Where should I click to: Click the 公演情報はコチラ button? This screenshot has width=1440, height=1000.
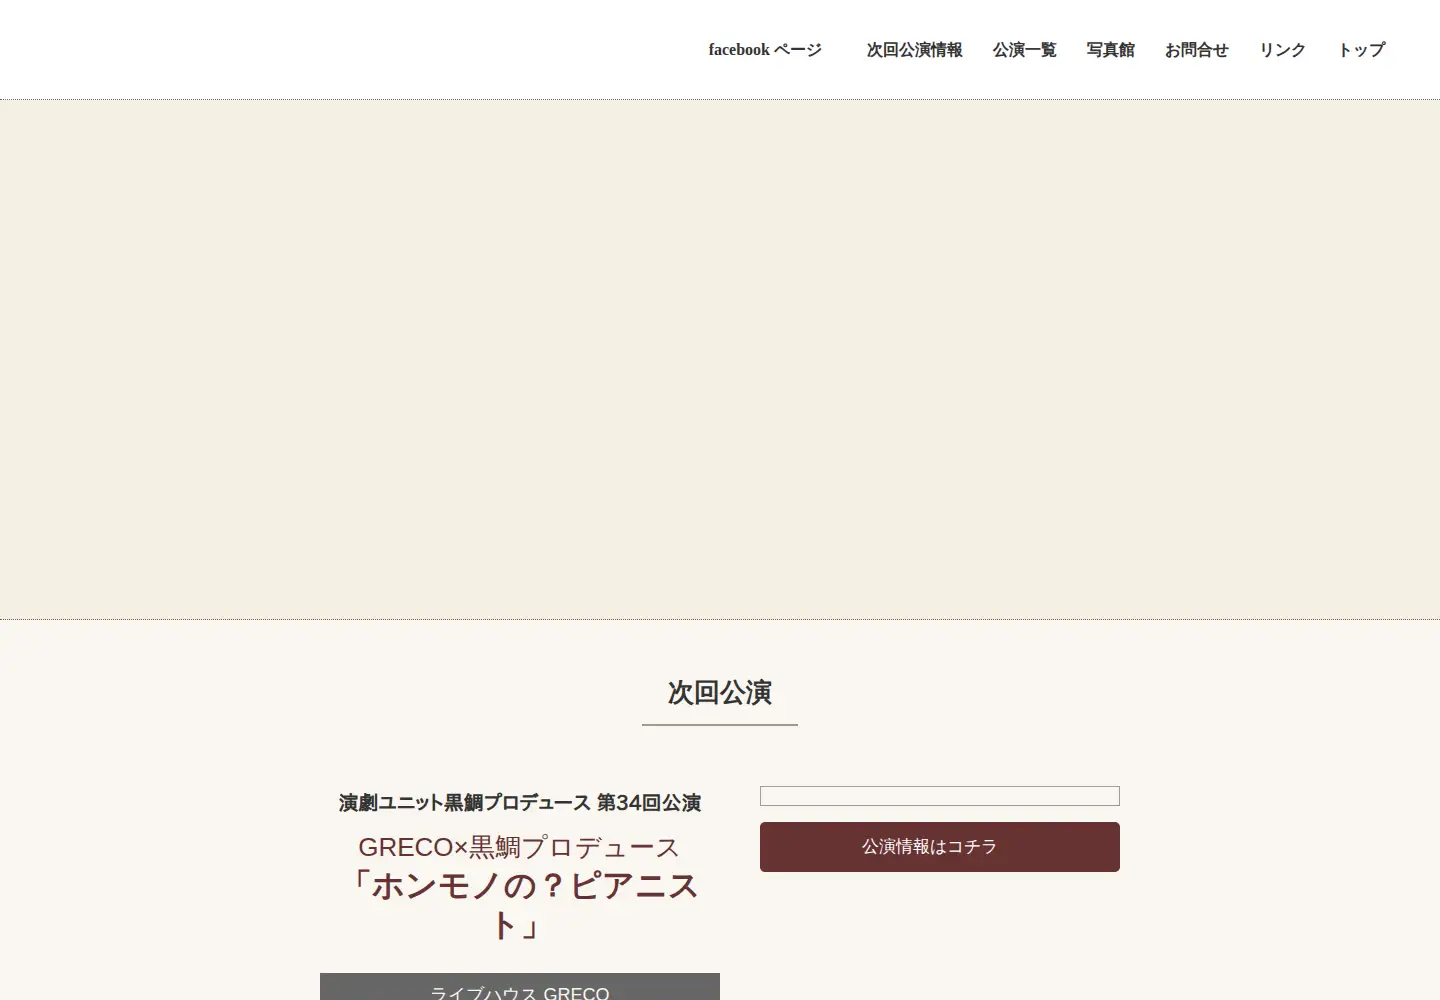[x=940, y=847]
